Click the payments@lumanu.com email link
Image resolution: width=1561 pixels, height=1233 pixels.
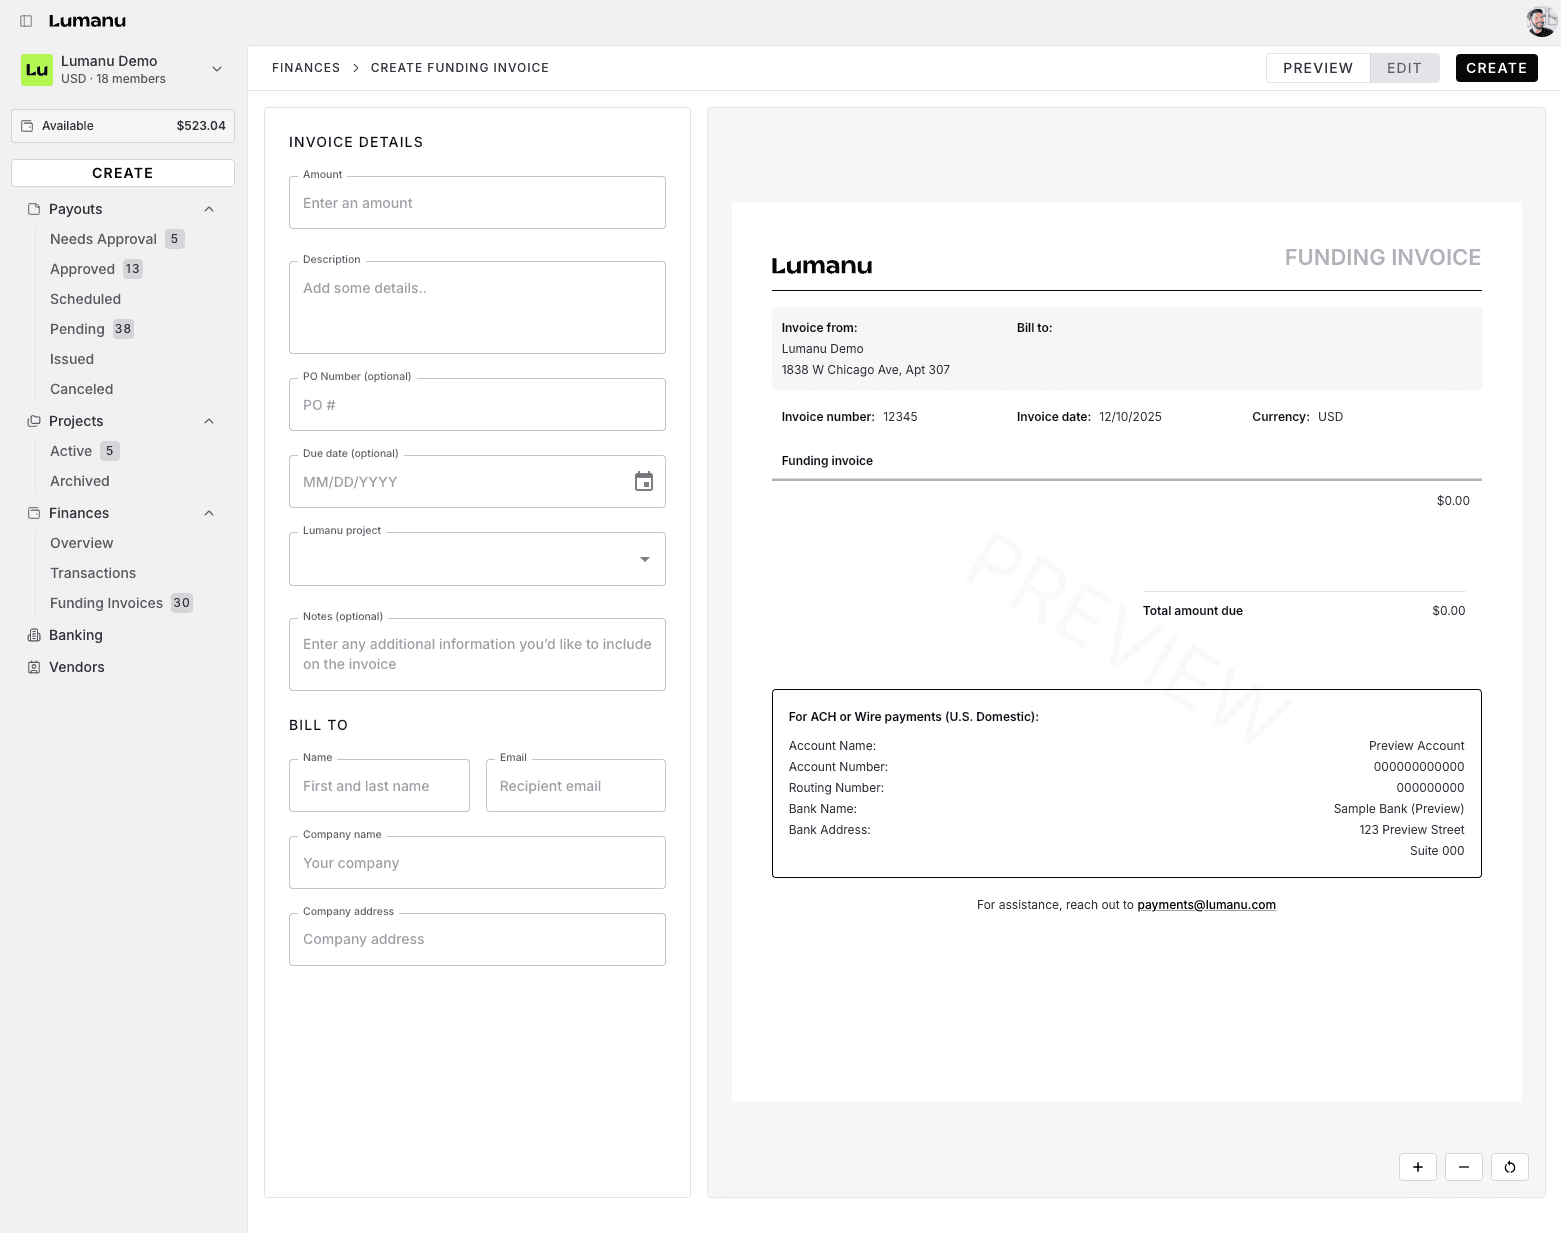pyautogui.click(x=1206, y=905)
